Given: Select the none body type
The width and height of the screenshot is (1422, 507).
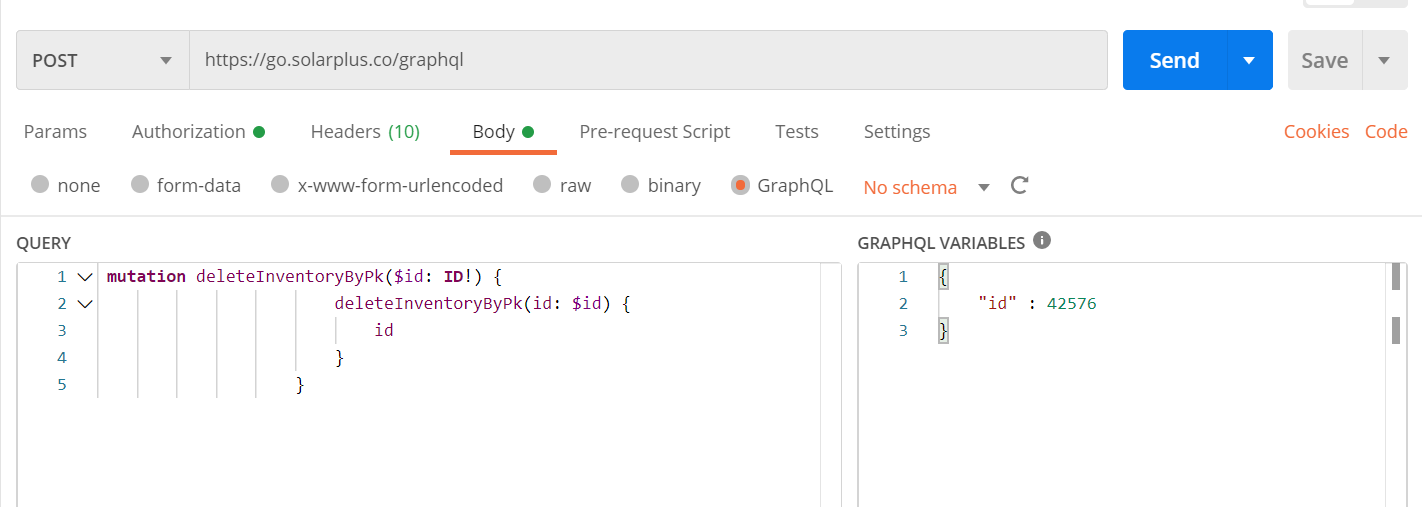Looking at the screenshot, I should pyautogui.click(x=40, y=185).
